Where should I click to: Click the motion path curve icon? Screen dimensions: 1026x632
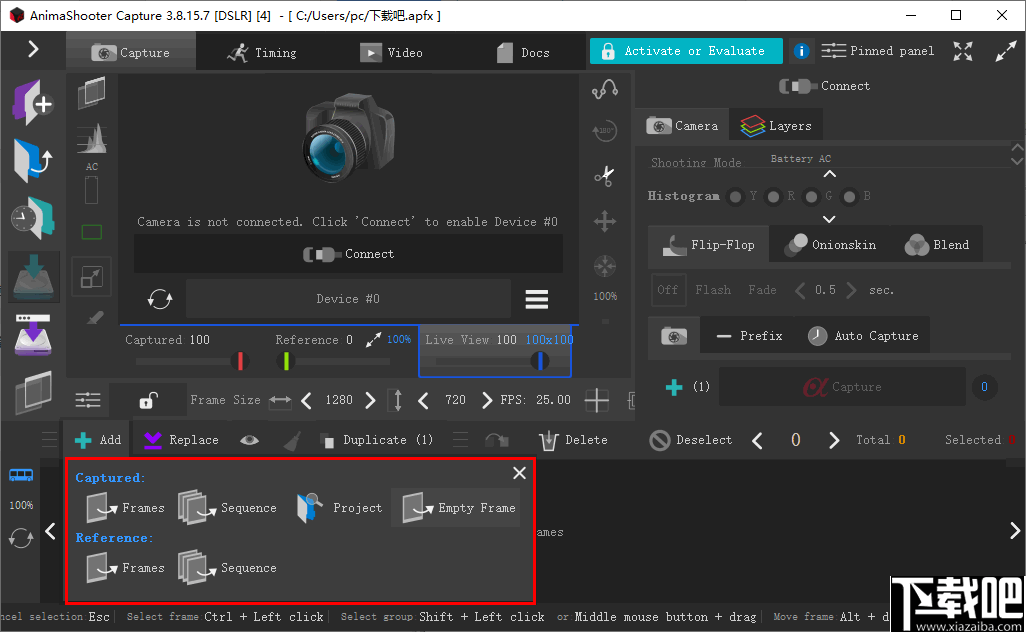point(605,88)
